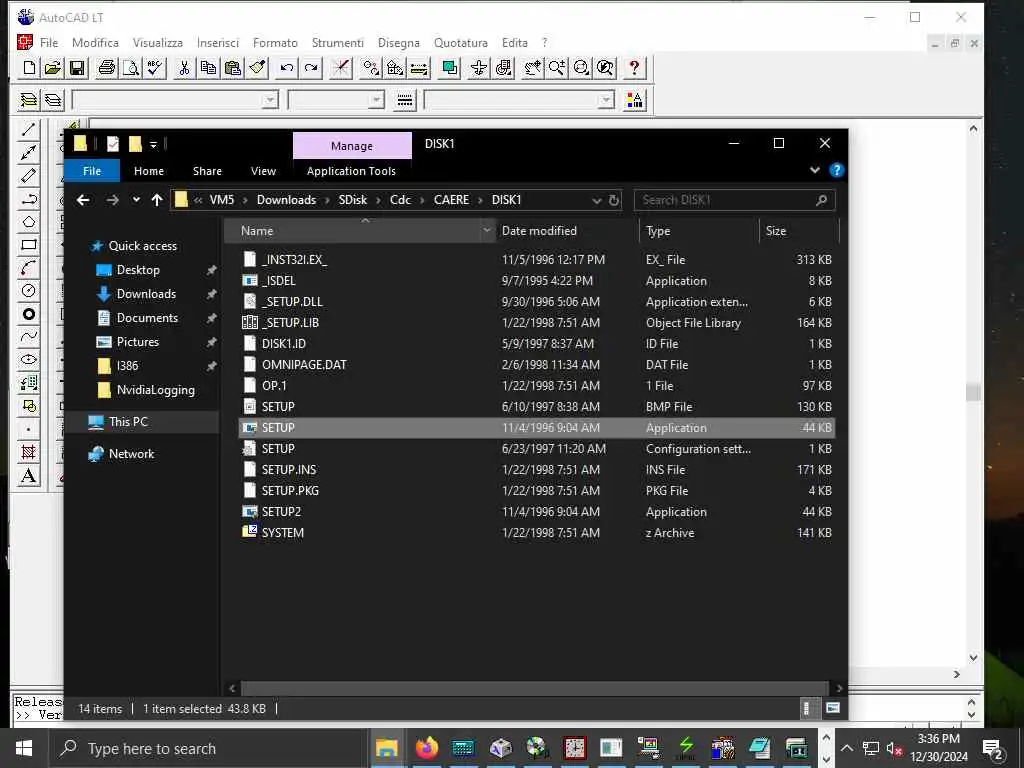Image resolution: width=1024 pixels, height=768 pixels.
Task: Open Name column filter dropdown arrow
Action: (x=487, y=231)
